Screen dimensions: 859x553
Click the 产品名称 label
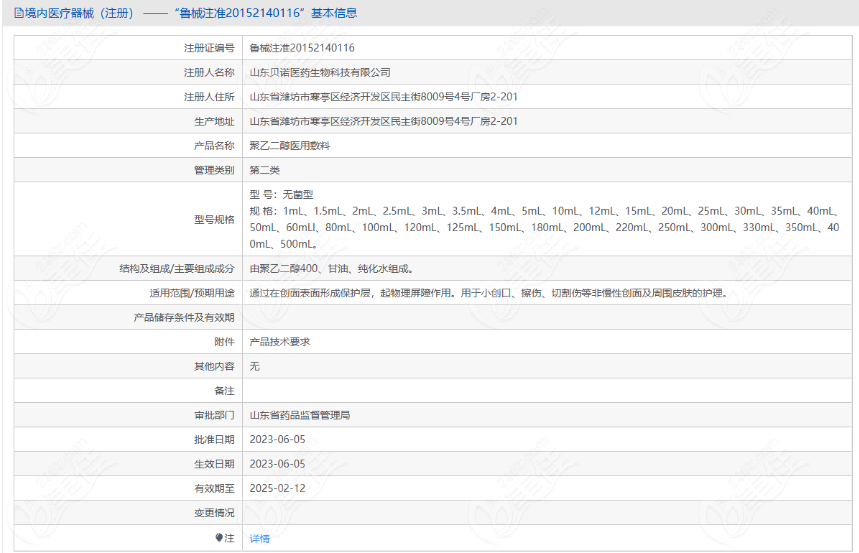tap(214, 145)
